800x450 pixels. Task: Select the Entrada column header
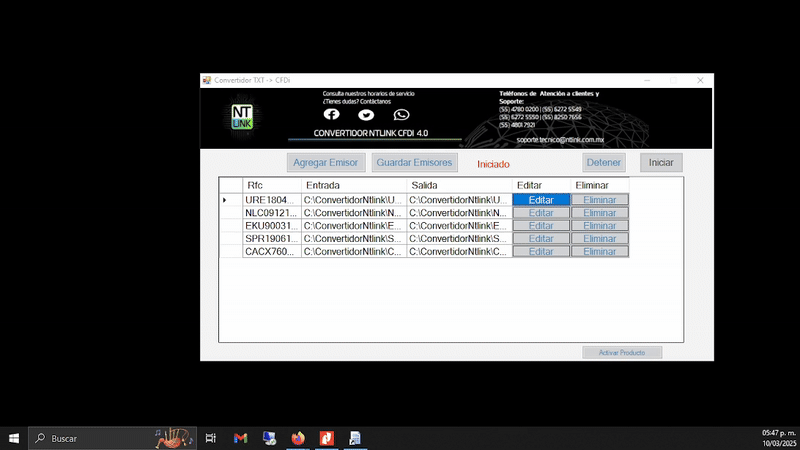coord(354,185)
